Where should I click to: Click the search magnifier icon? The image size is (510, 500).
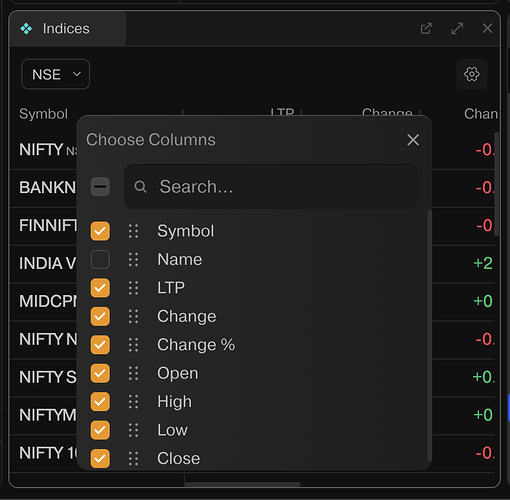(140, 187)
